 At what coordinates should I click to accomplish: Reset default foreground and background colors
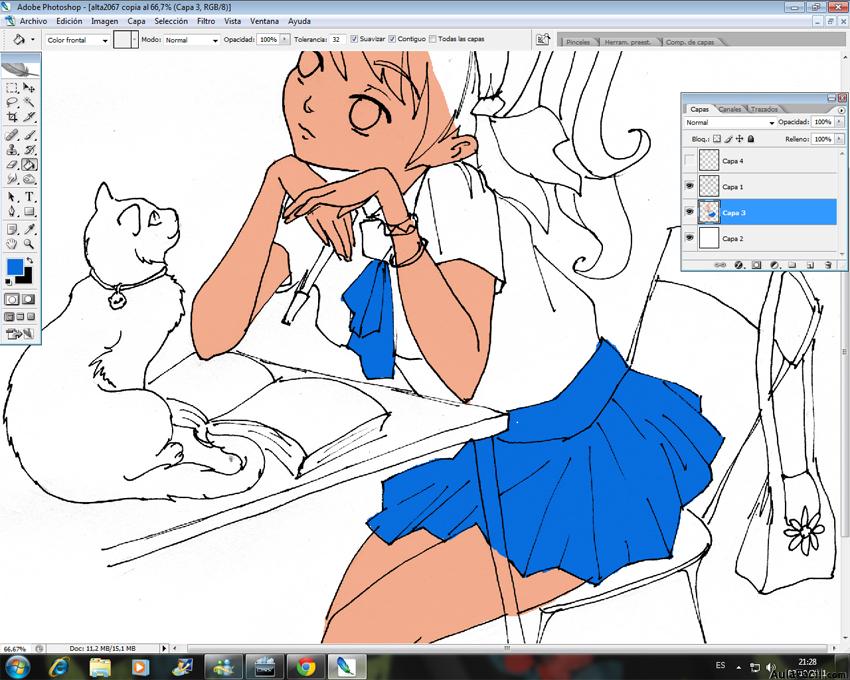click(9, 282)
